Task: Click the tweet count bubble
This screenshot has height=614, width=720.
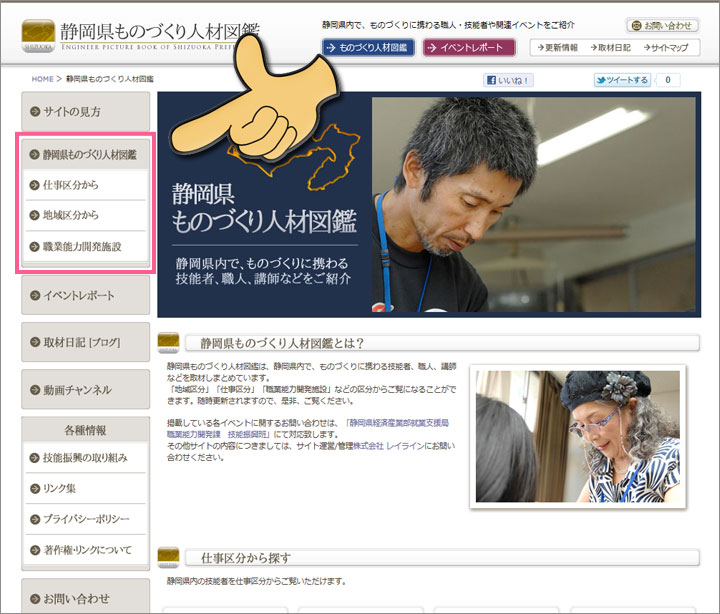Action: [668, 80]
